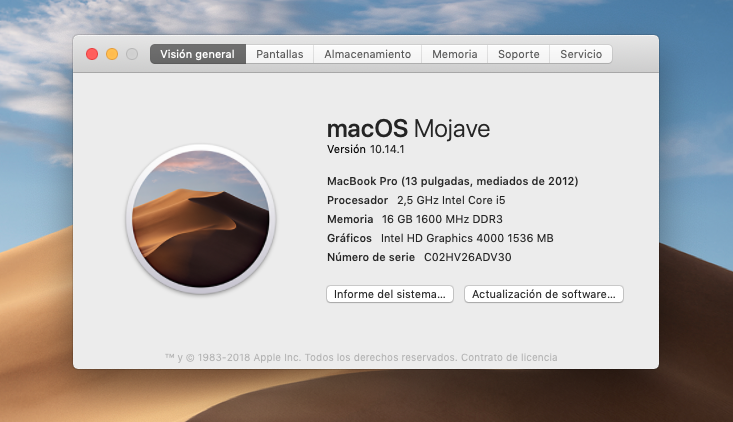This screenshot has height=422, width=733.
Task: Click the macOS Mojave dune logo
Action: click(x=201, y=219)
